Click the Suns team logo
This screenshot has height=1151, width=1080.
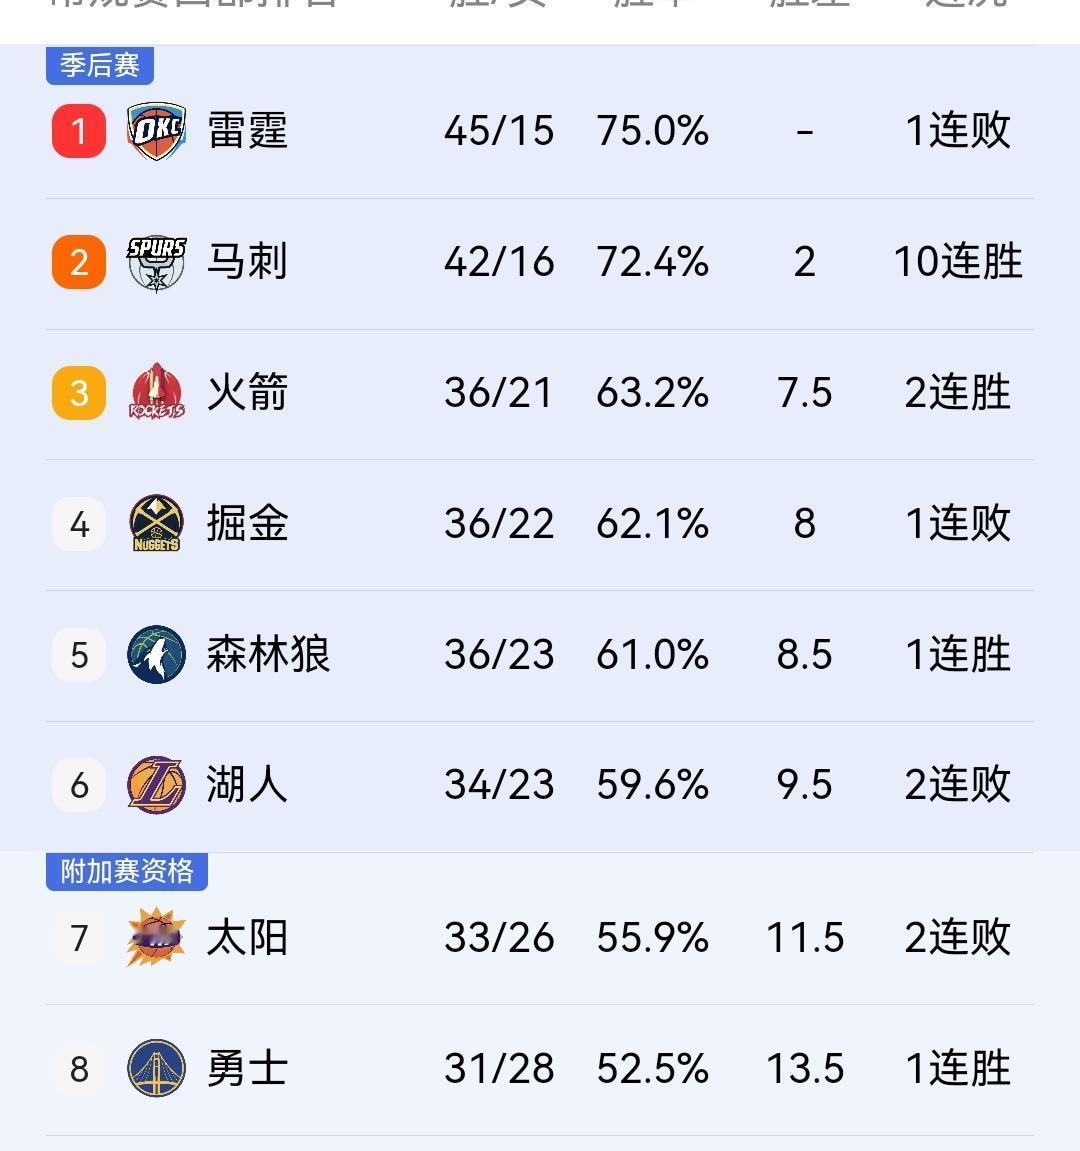pos(155,937)
